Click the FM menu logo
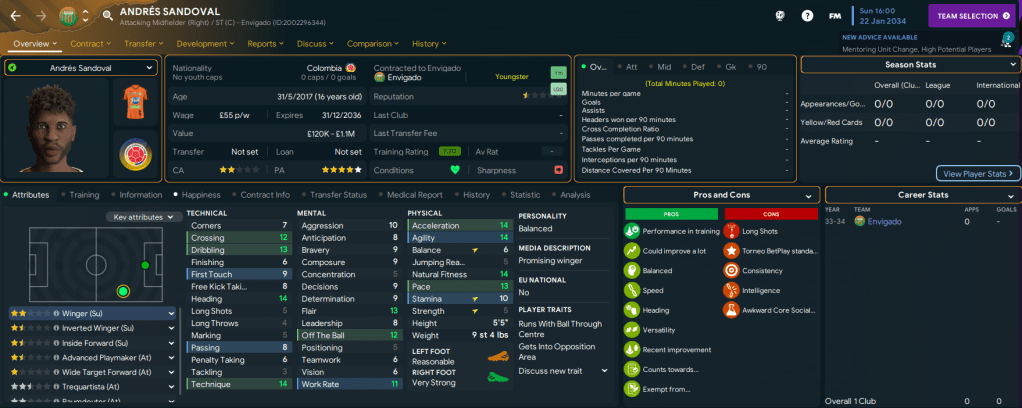 coord(834,16)
